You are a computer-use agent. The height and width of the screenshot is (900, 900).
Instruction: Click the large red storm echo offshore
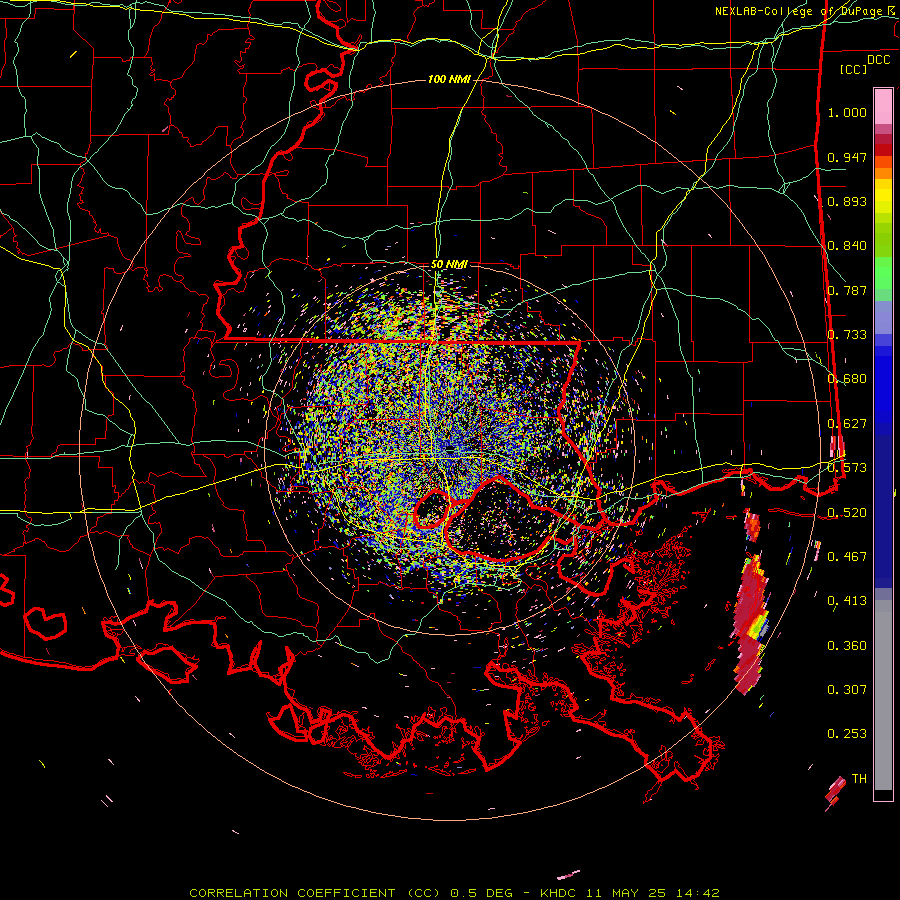pyautogui.click(x=749, y=626)
